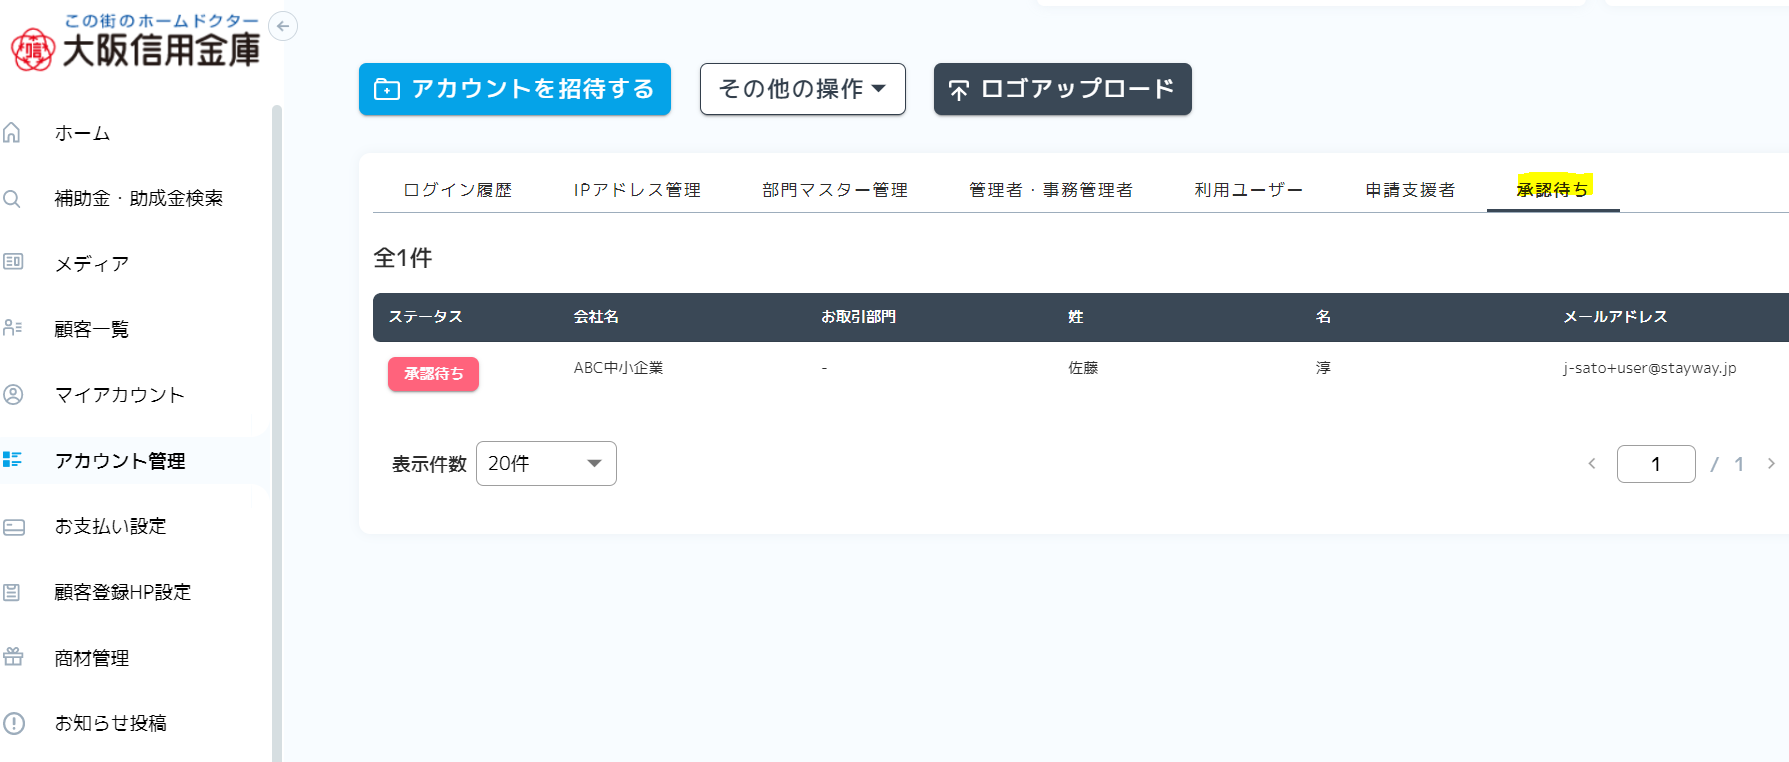Open 商材管理 menu item
Screen dimensions: 1789x762
(x=91, y=658)
